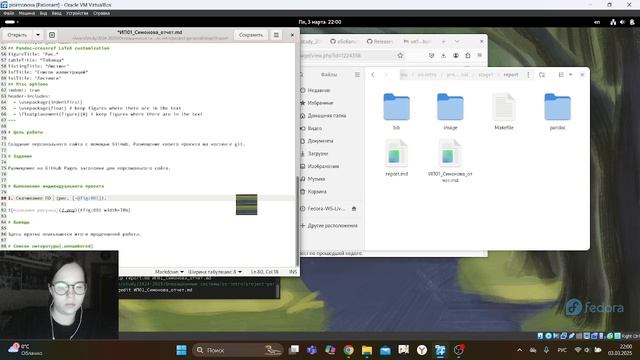The height and width of the screenshot is (360, 640).
Task: Open the Устройства menu in VirtualBox
Action: click(x=77, y=13)
